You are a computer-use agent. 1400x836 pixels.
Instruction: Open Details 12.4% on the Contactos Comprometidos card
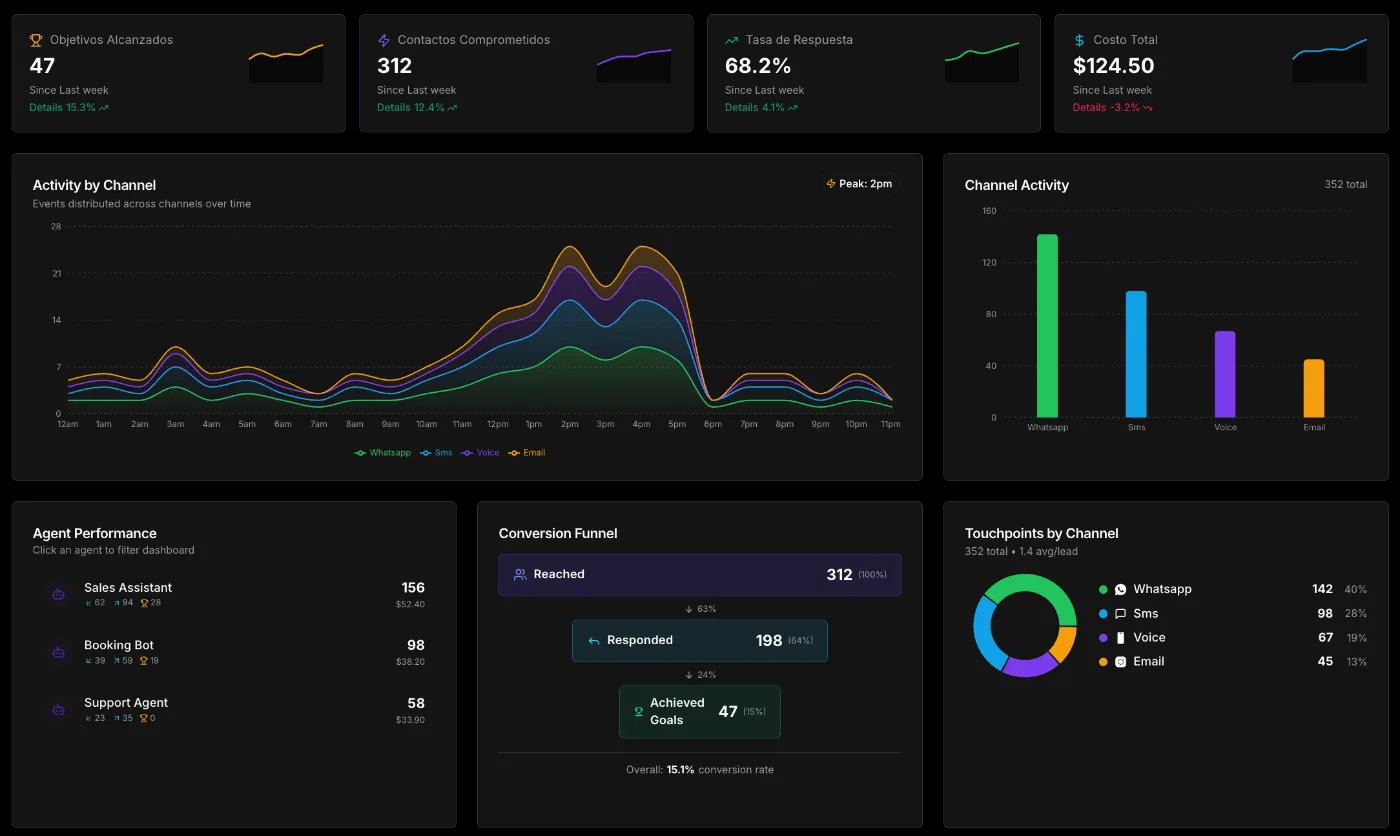click(x=417, y=108)
